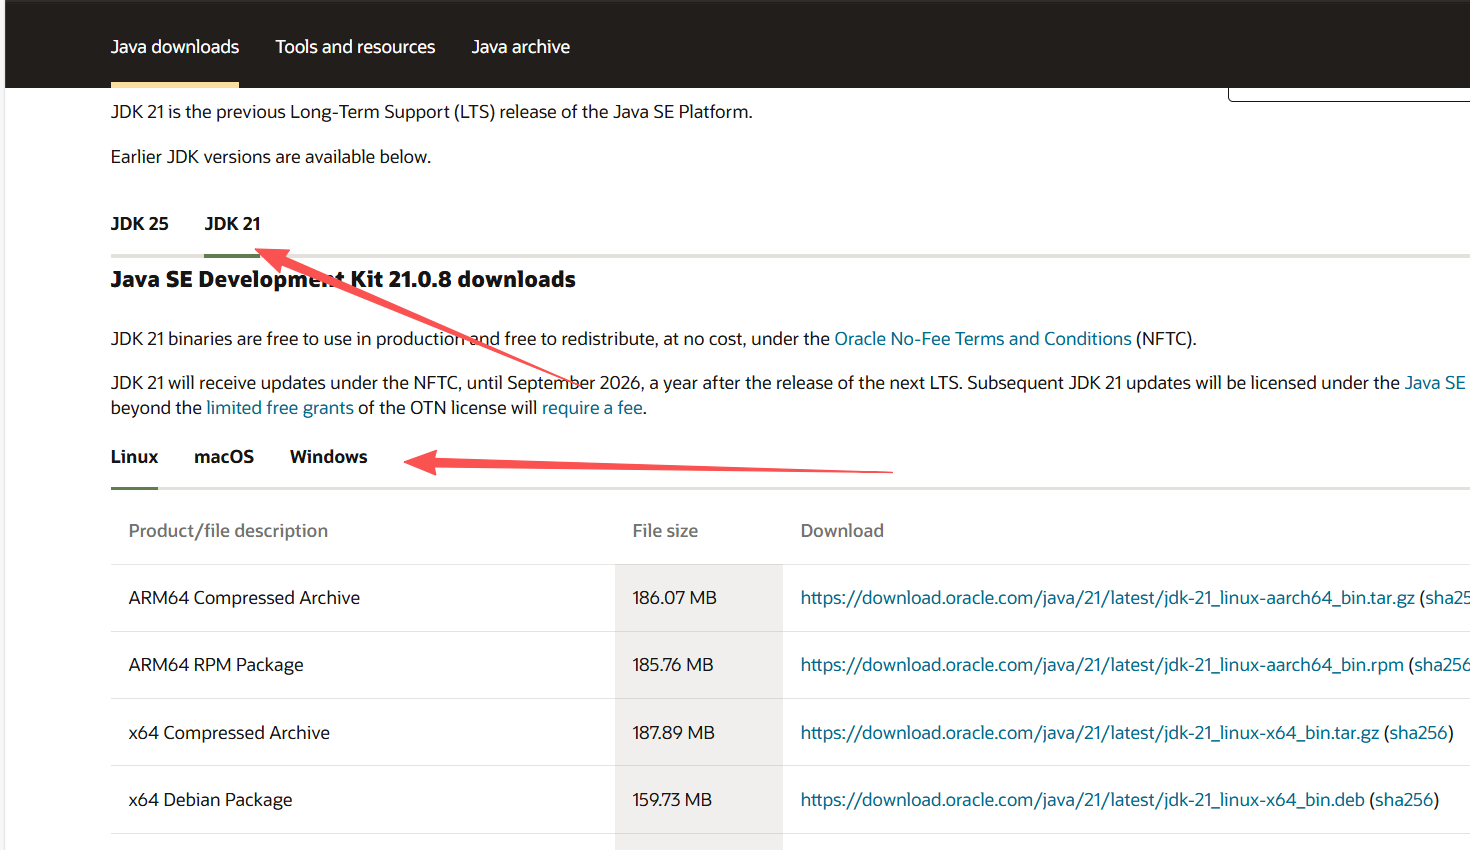Open Oracle No-Fee Terms and Conditions link
This screenshot has height=850, width=1470.
click(x=982, y=339)
